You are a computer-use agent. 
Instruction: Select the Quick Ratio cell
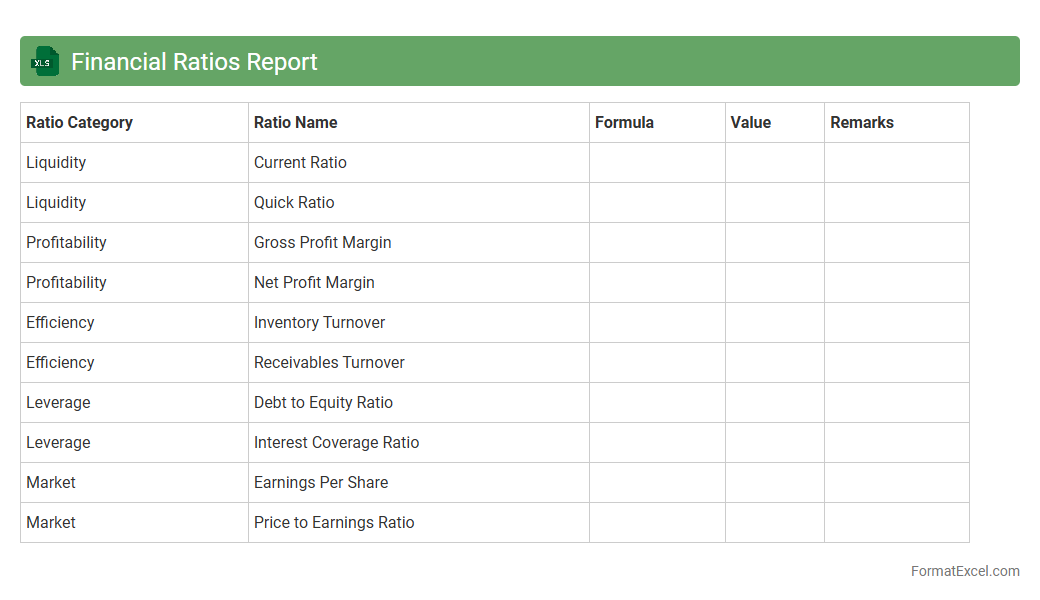294,202
